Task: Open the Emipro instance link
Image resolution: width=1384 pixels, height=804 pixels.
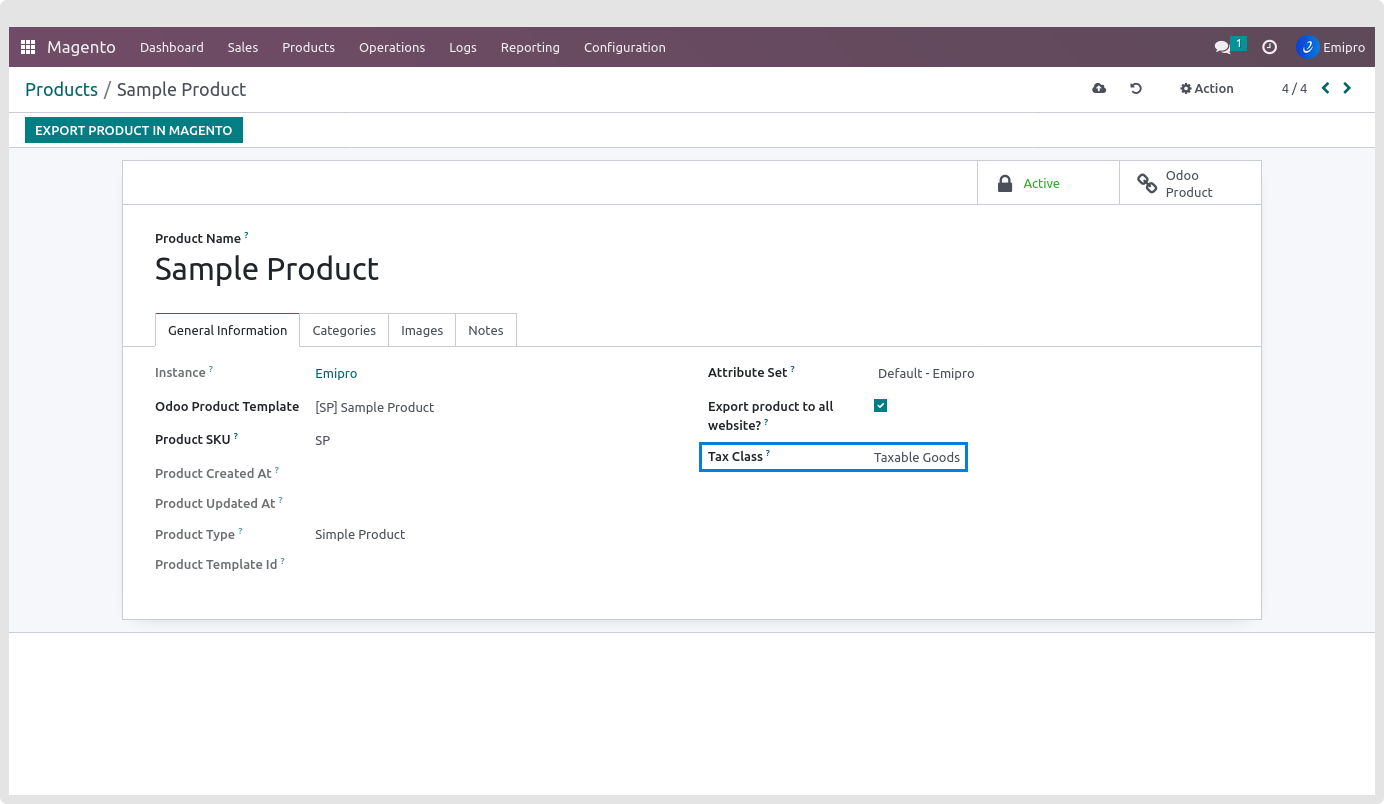Action: pyautogui.click(x=336, y=373)
